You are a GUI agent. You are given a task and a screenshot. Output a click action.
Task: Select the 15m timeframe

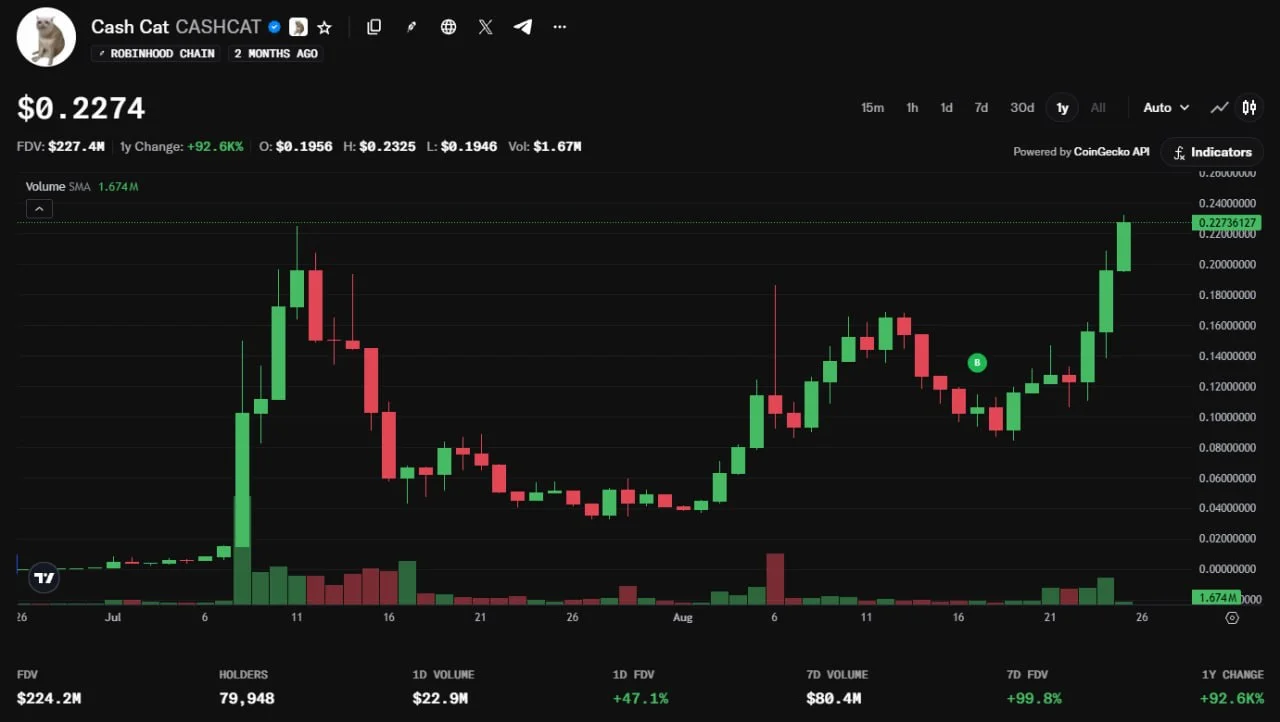pos(872,107)
